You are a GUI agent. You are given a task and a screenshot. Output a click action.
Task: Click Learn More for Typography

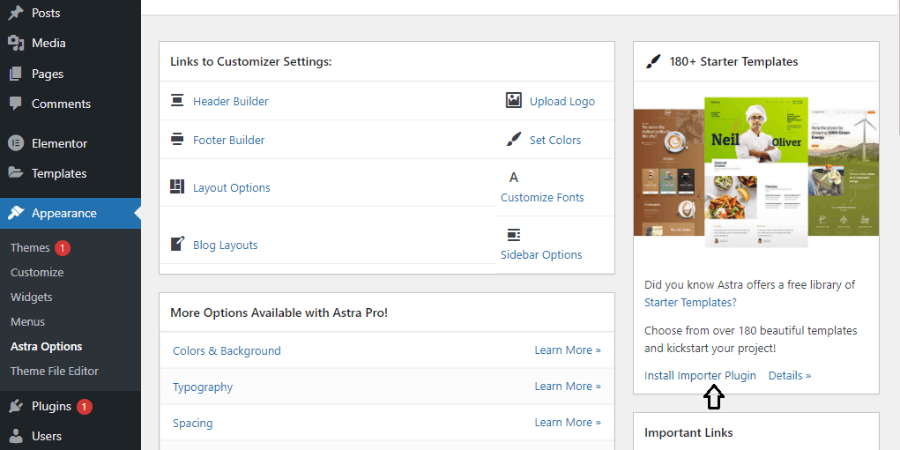coord(568,386)
